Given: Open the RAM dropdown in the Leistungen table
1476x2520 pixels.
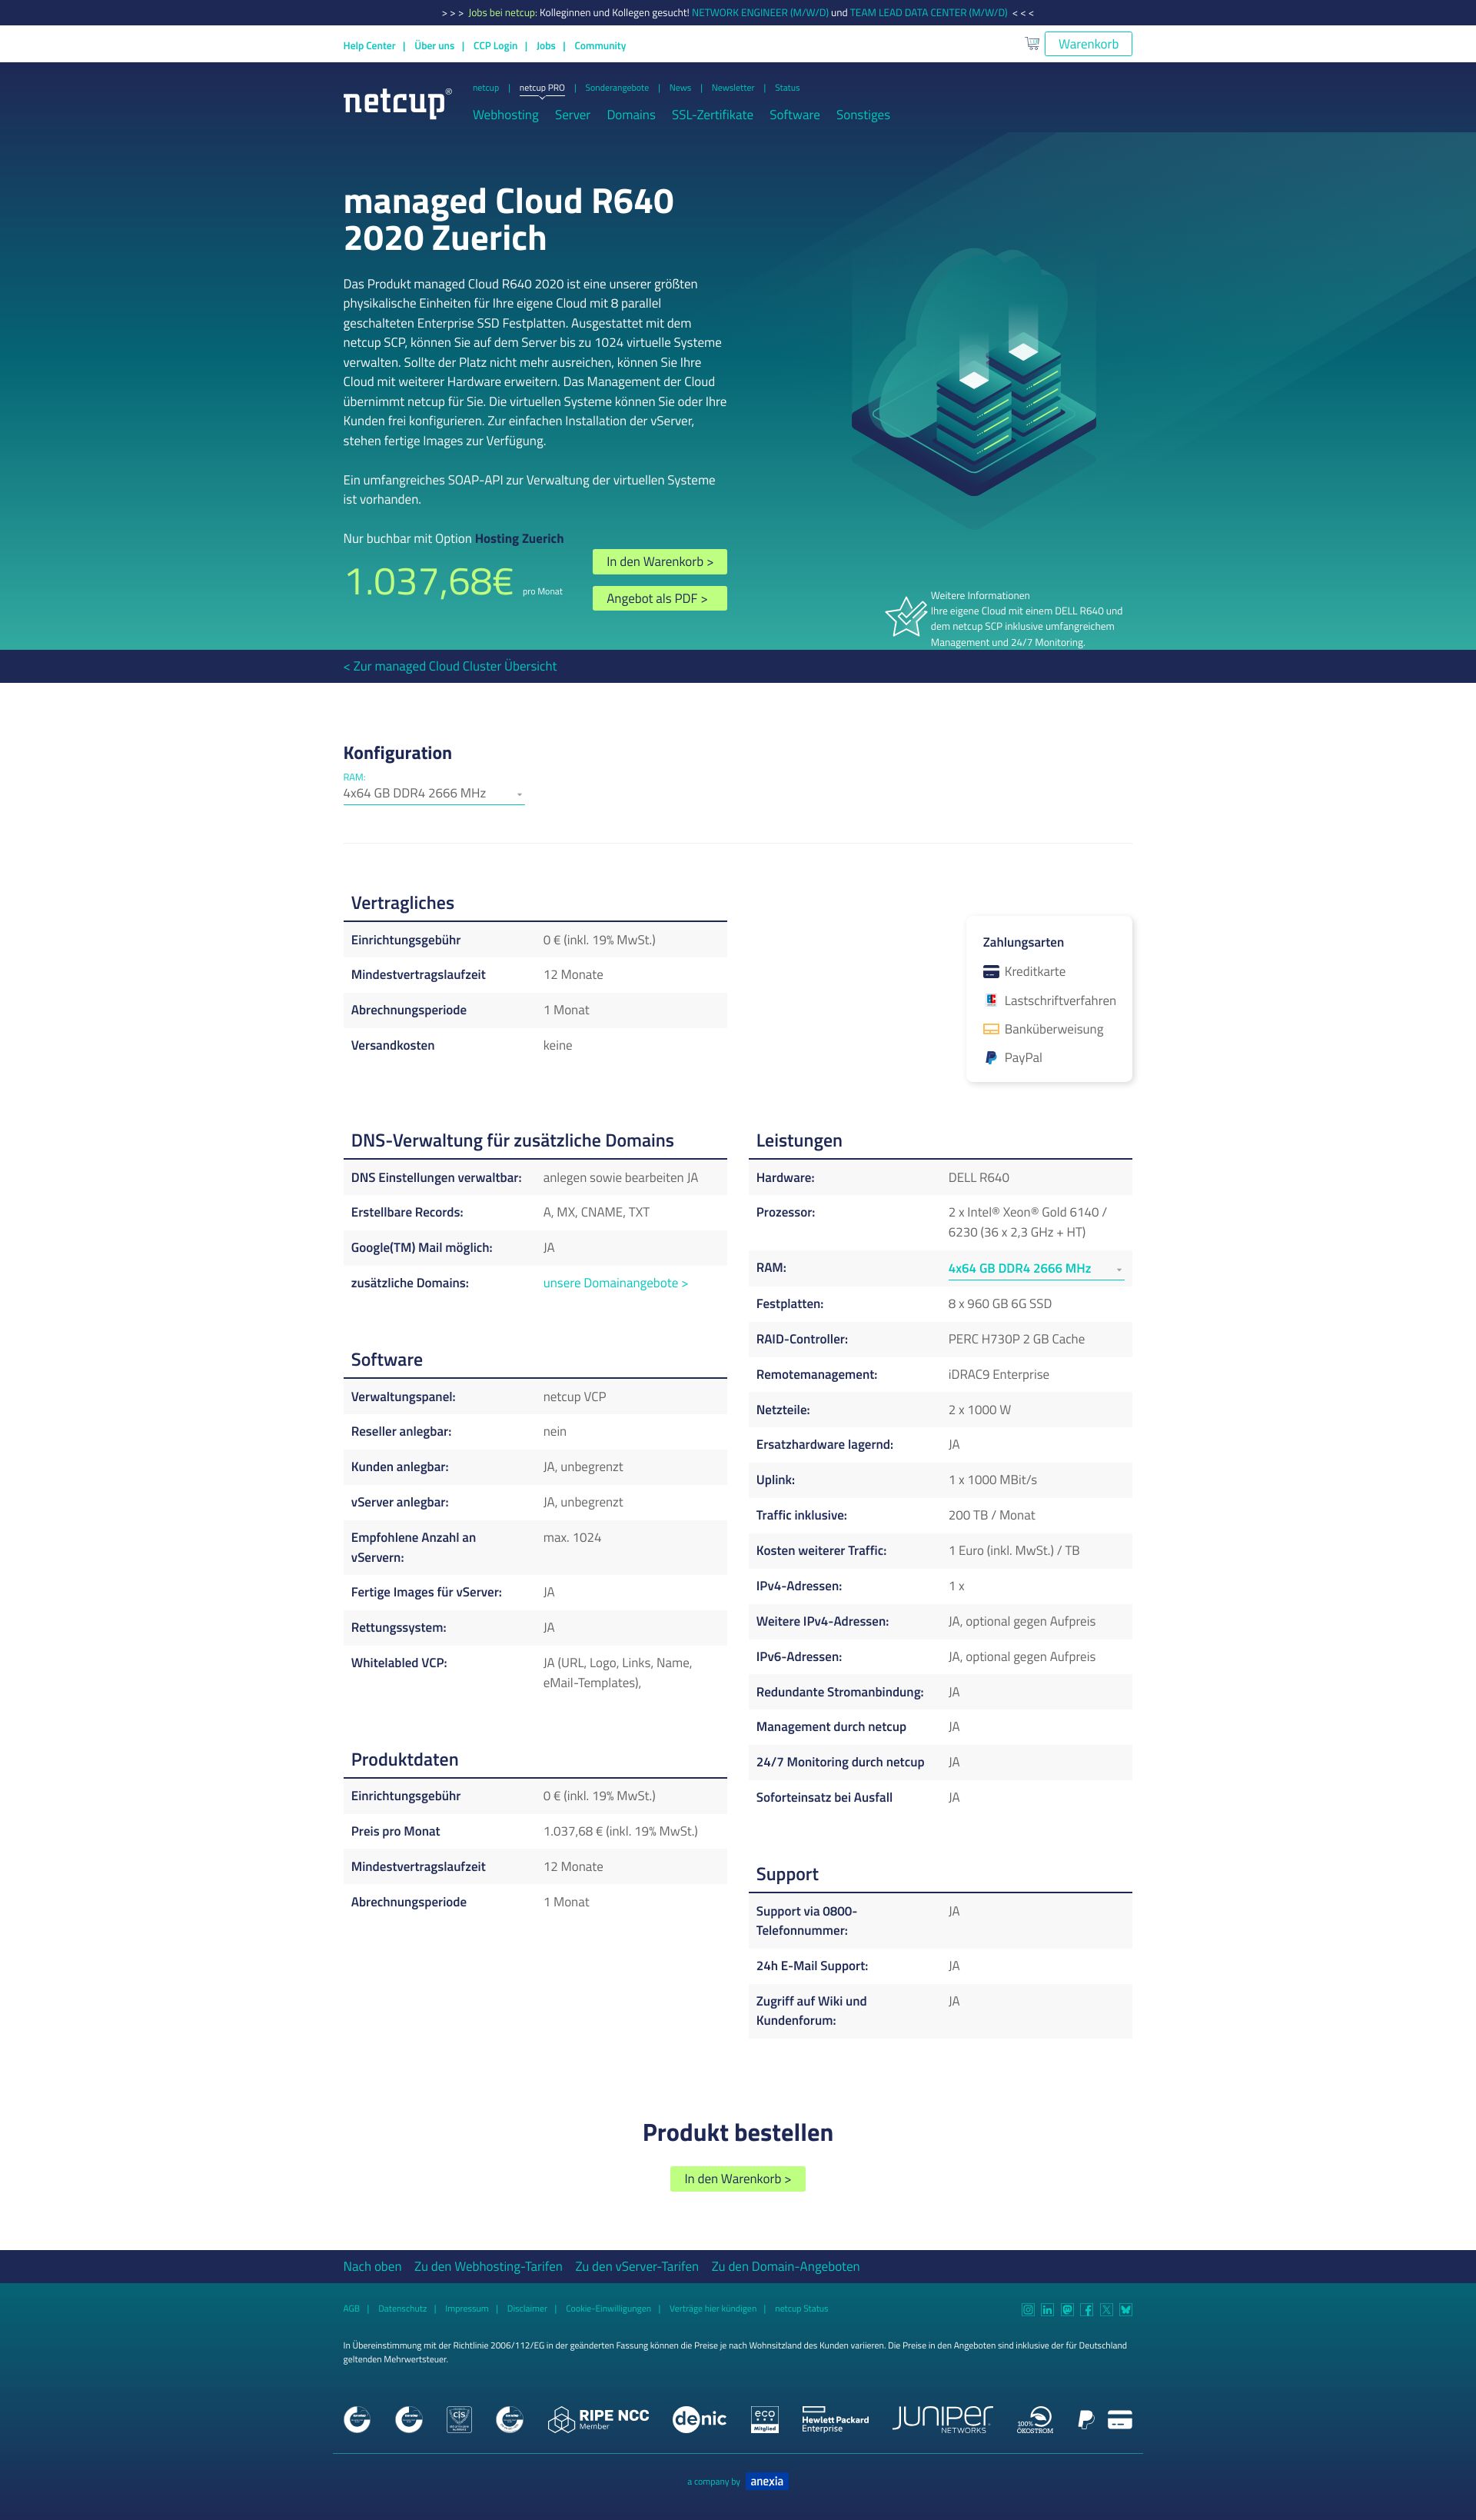Looking at the screenshot, I should point(1036,1268).
